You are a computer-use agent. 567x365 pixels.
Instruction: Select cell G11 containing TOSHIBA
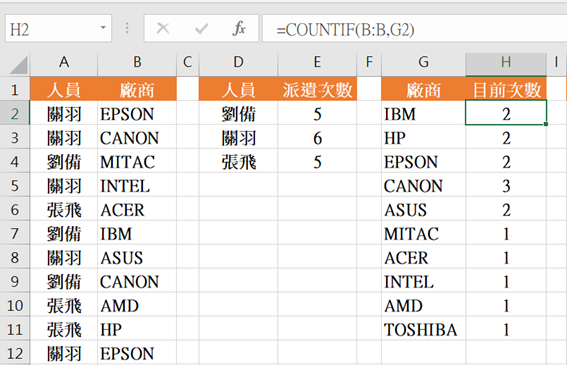423,329
